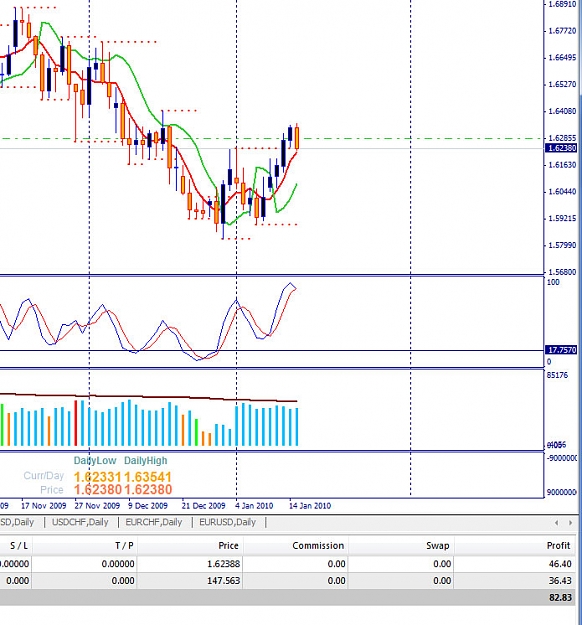Click the DailyLow value 1.62331
The width and height of the screenshot is (582, 625).
point(98,477)
